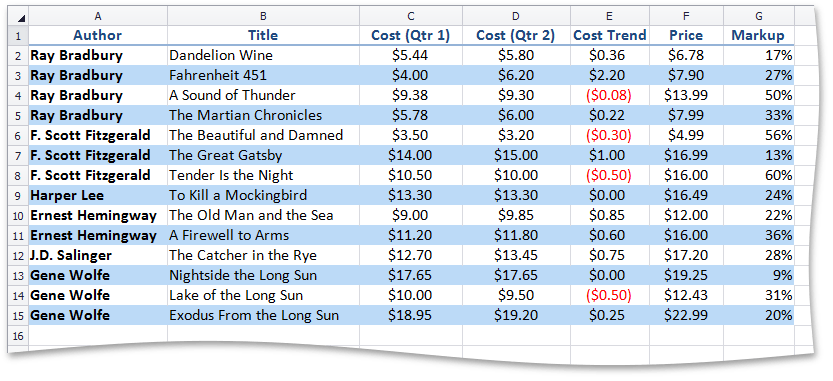
Task: Click the Author header cell
Action: click(x=98, y=36)
